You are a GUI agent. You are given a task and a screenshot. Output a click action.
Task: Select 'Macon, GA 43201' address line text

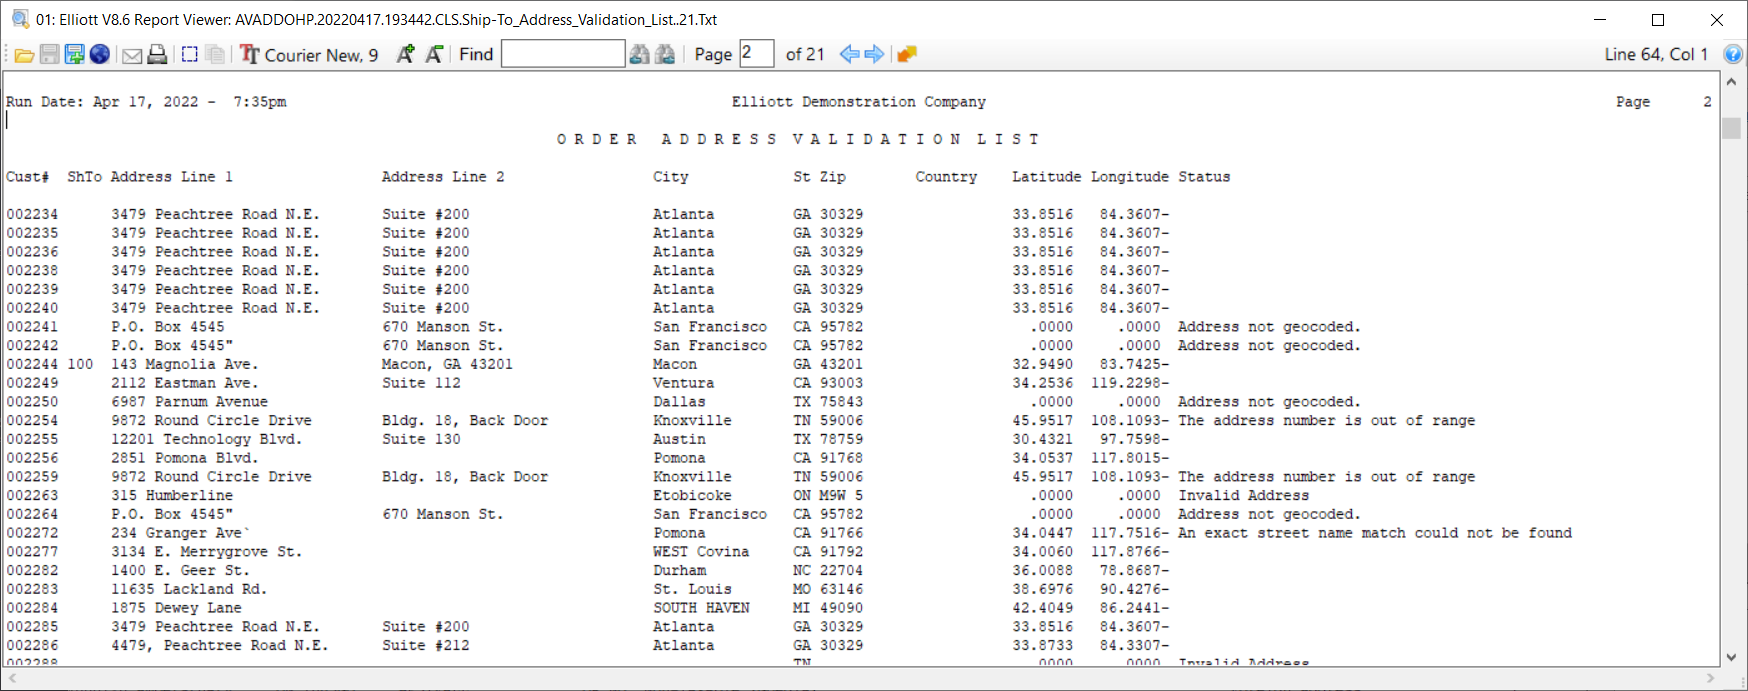[447, 364]
